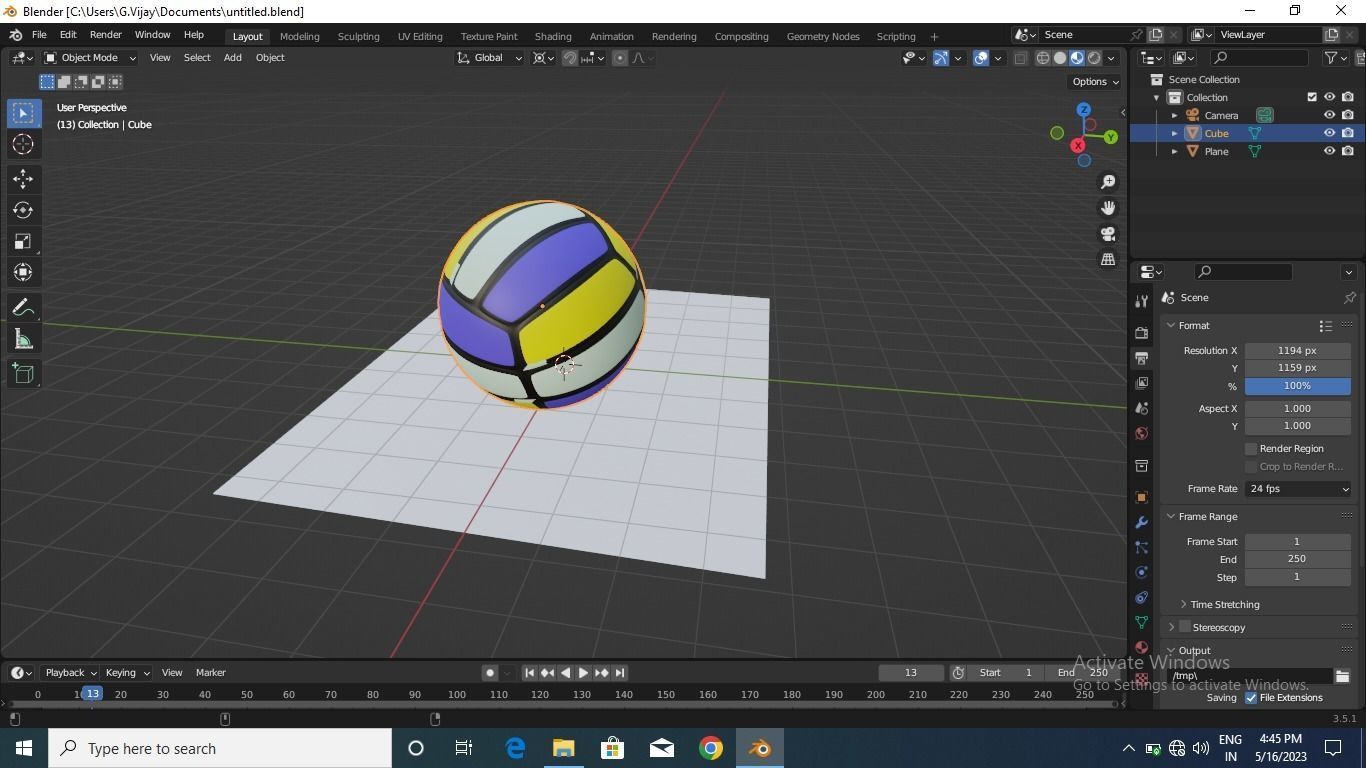Open the Tool properties tab
This screenshot has width=1366, height=768.
(x=1141, y=301)
